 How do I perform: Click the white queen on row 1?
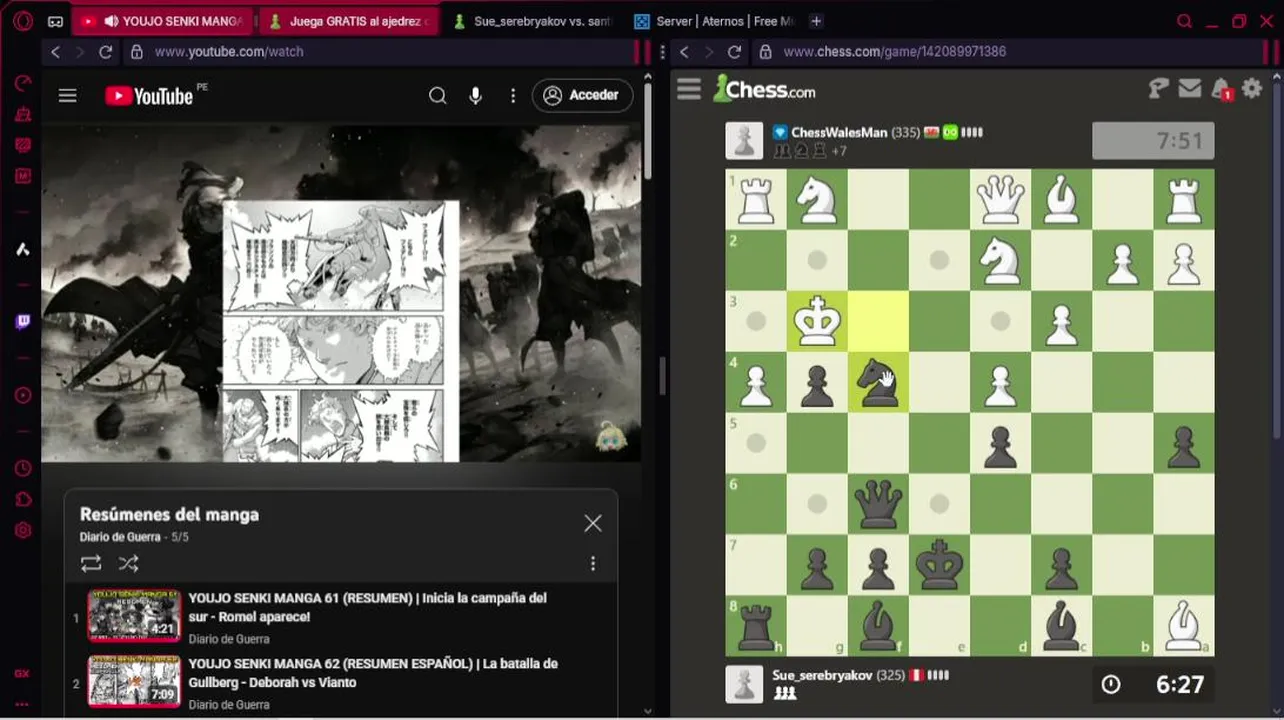click(1000, 199)
